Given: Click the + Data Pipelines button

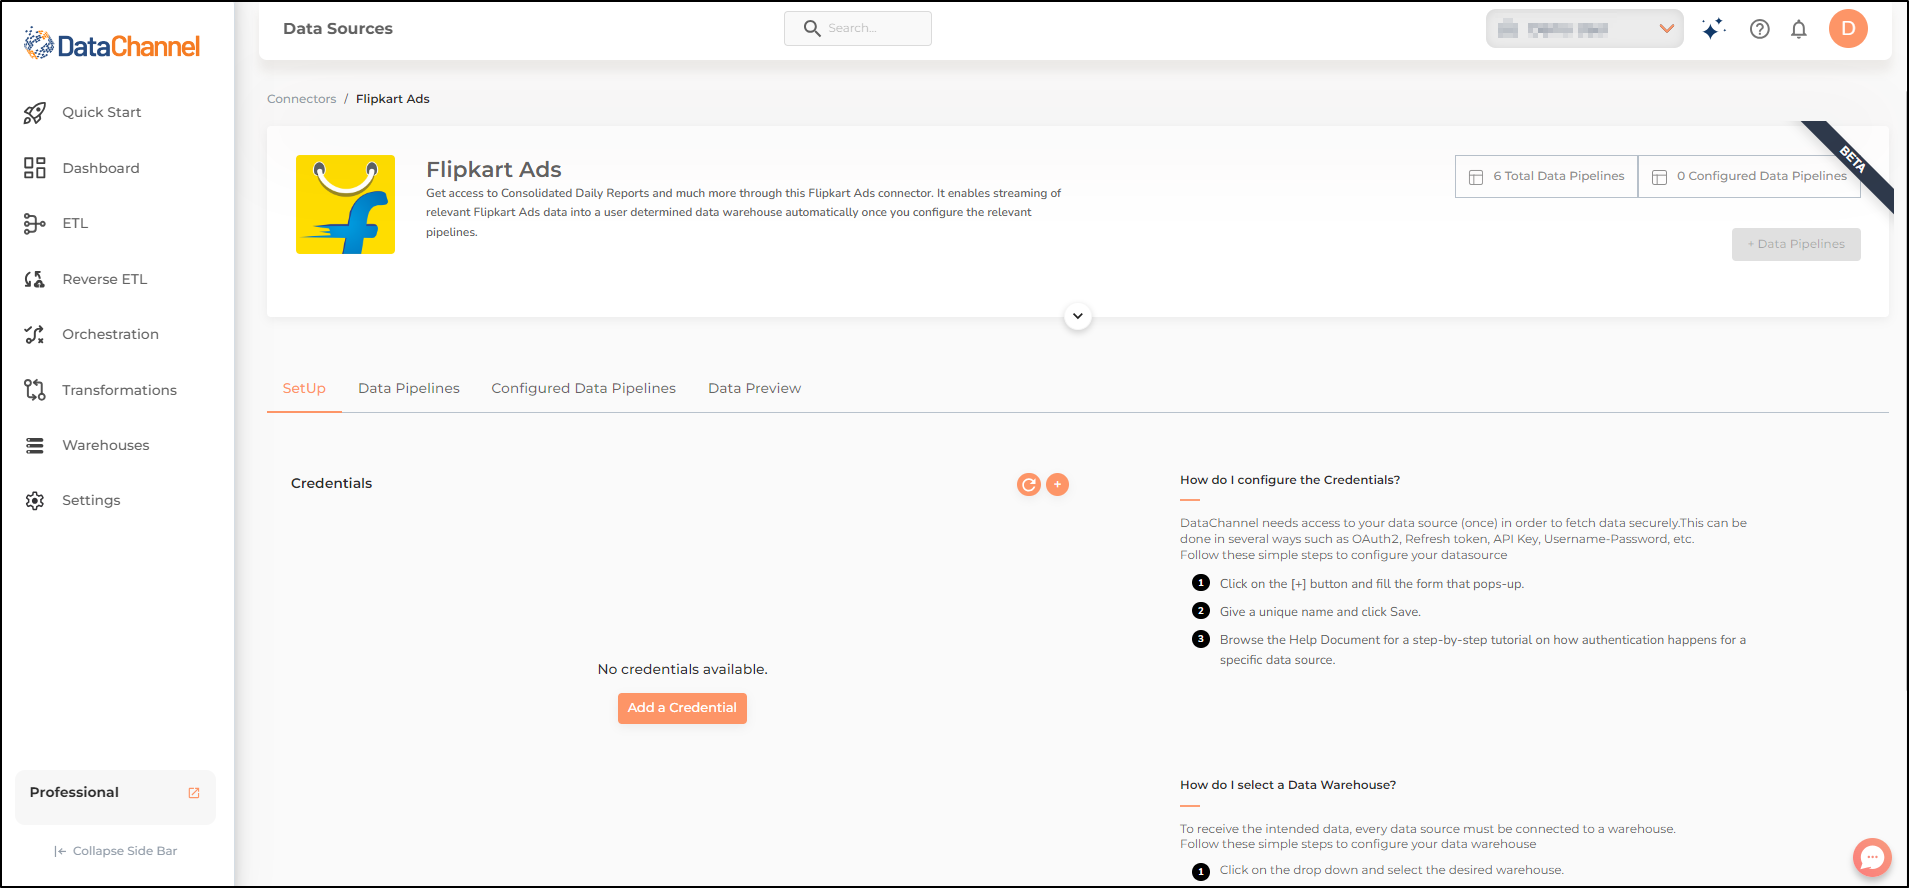Looking at the screenshot, I should pos(1796,245).
